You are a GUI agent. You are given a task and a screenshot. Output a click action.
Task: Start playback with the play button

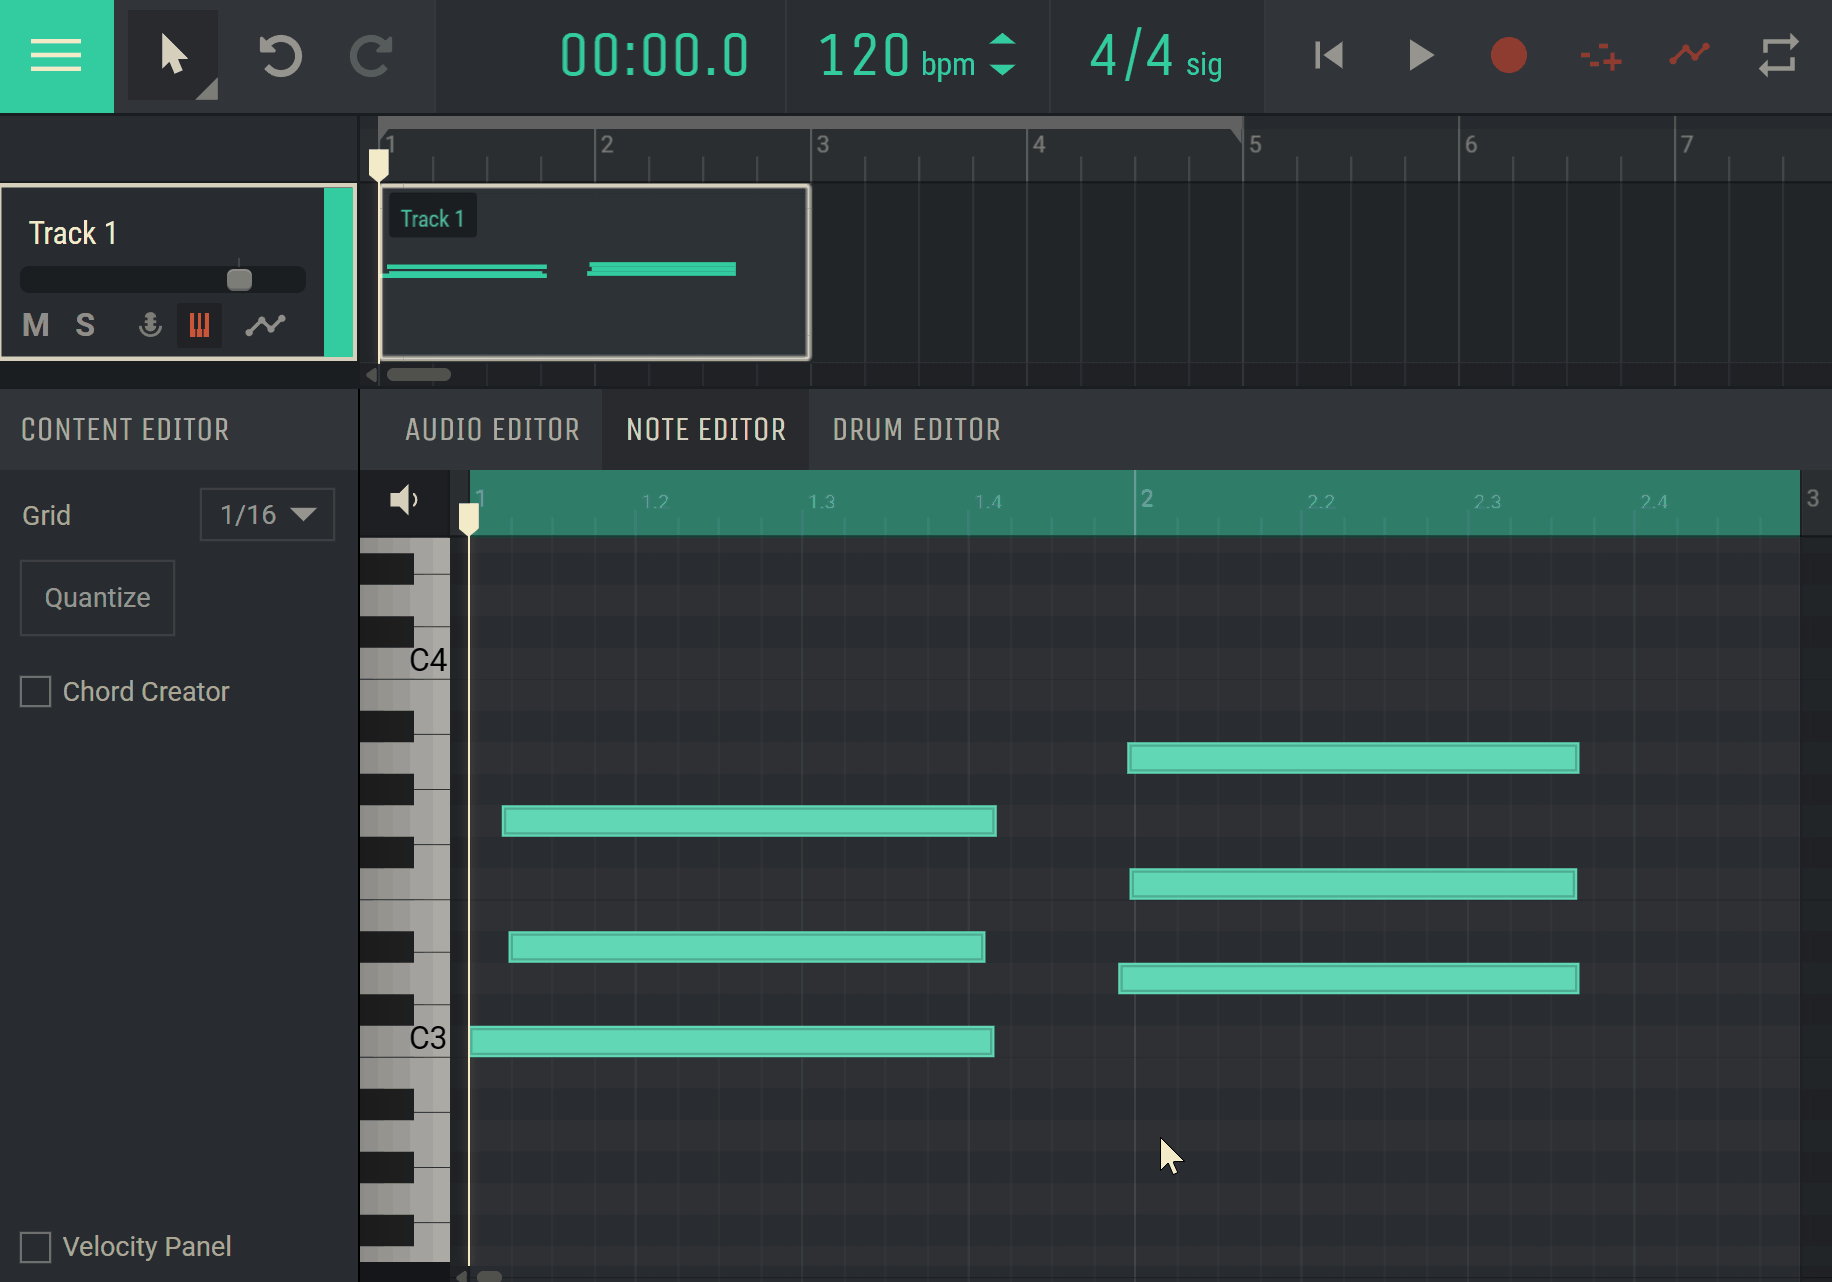pyautogui.click(x=1419, y=56)
